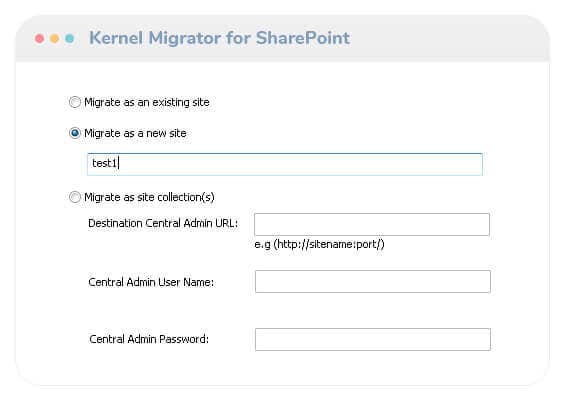Click the 'Migrate as site collection(s)' label text

tap(149, 197)
